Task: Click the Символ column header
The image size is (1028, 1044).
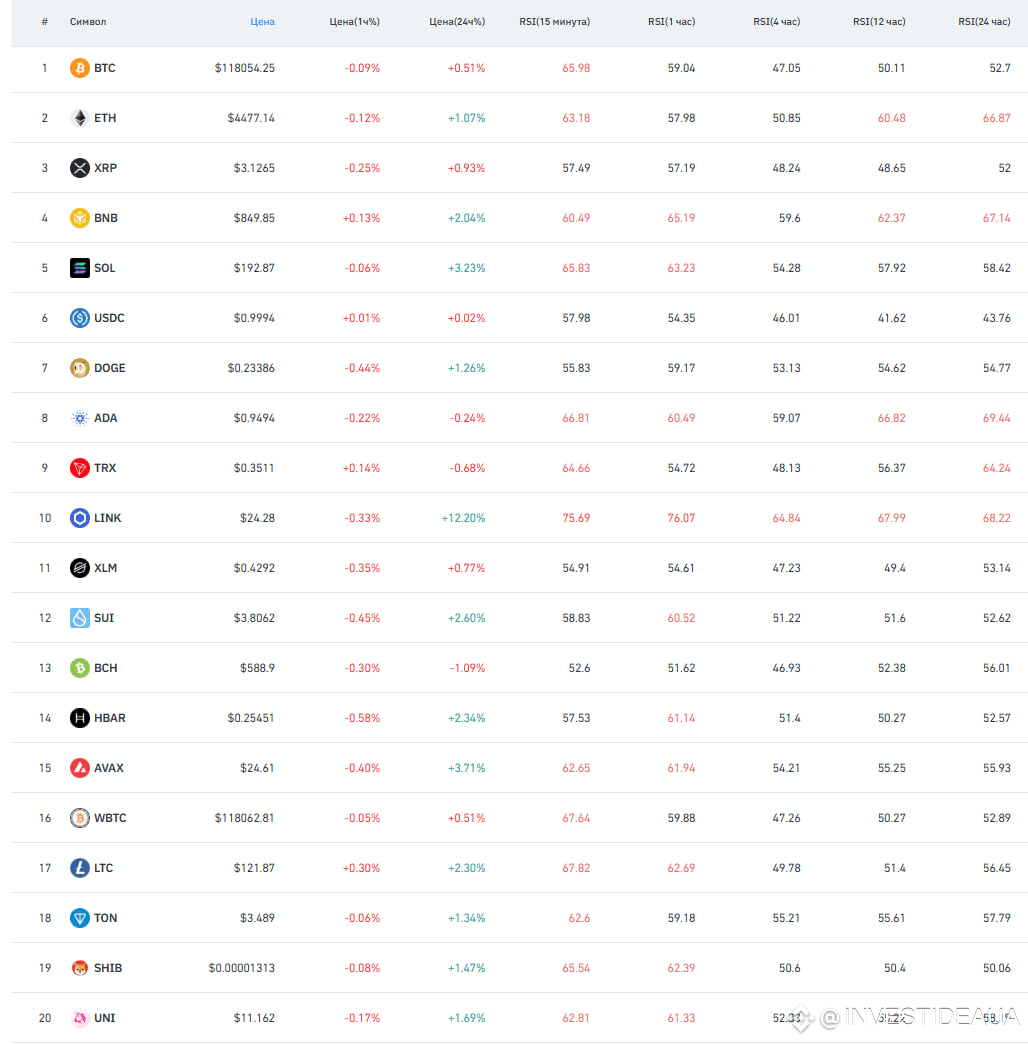Action: [88, 21]
